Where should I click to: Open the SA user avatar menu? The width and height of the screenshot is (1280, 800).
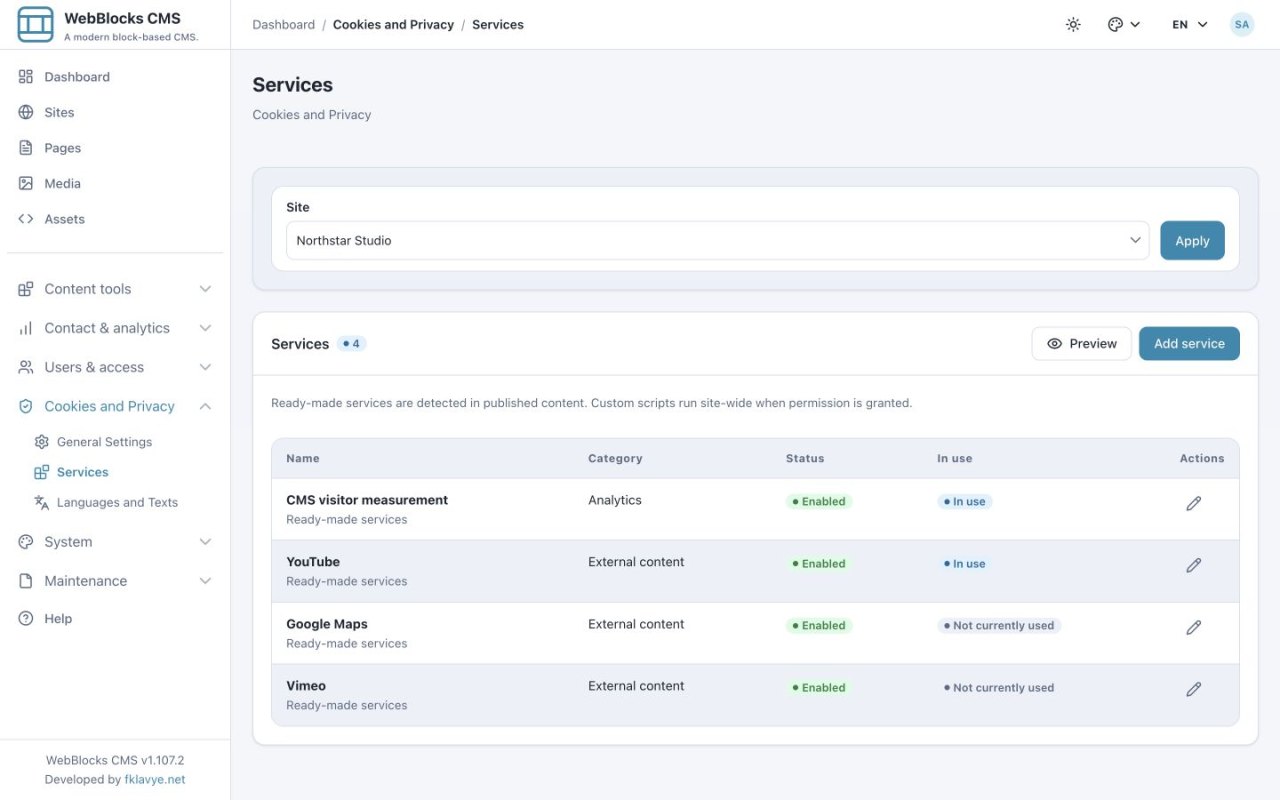point(1242,24)
